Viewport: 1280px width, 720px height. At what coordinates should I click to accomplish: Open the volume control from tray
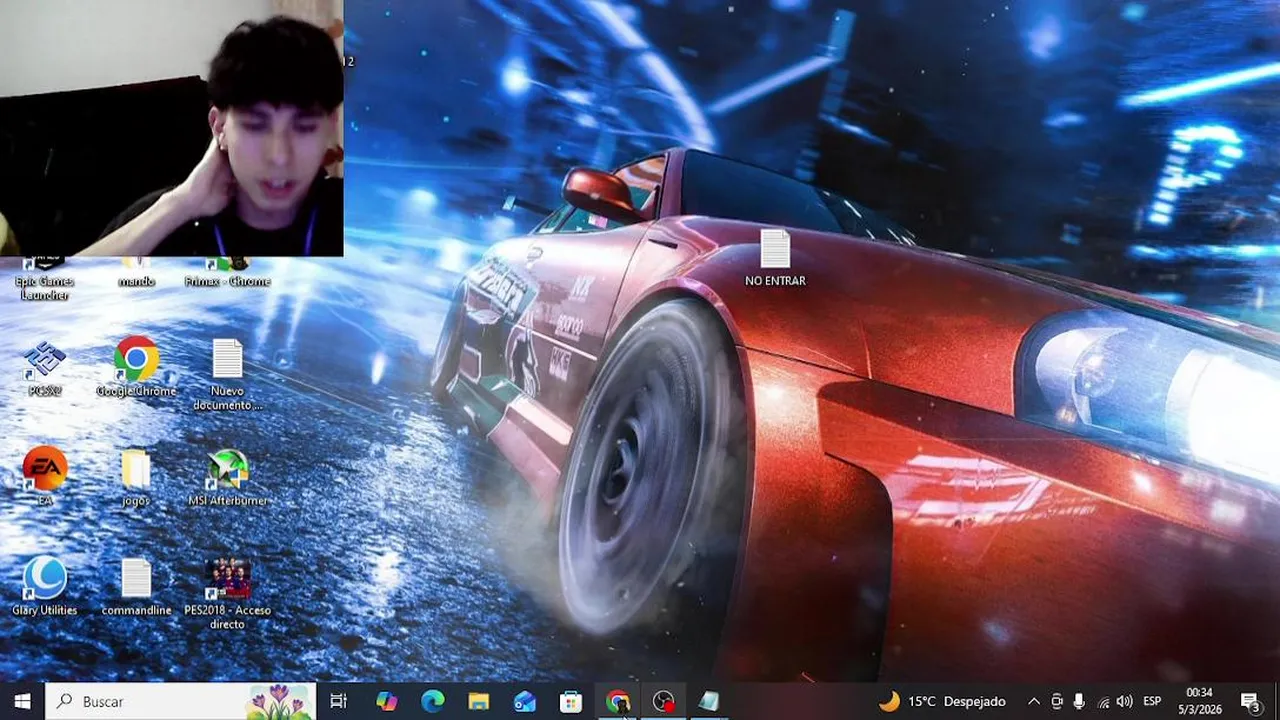click(1125, 701)
